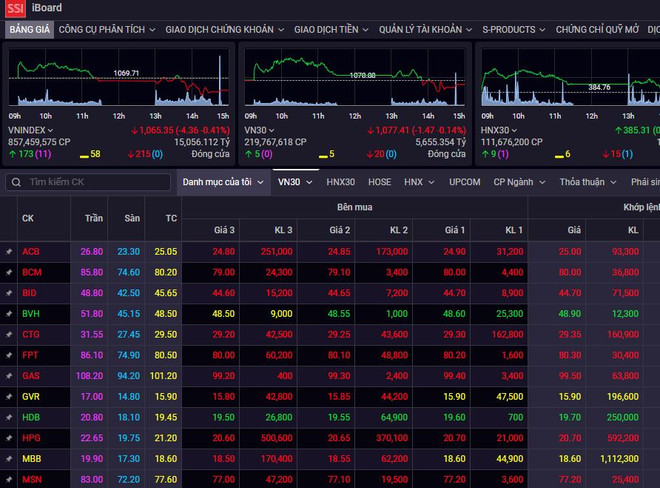Screen dimensions: 660x488
Task: Click the GVR stock symbol
Action: click(32, 396)
